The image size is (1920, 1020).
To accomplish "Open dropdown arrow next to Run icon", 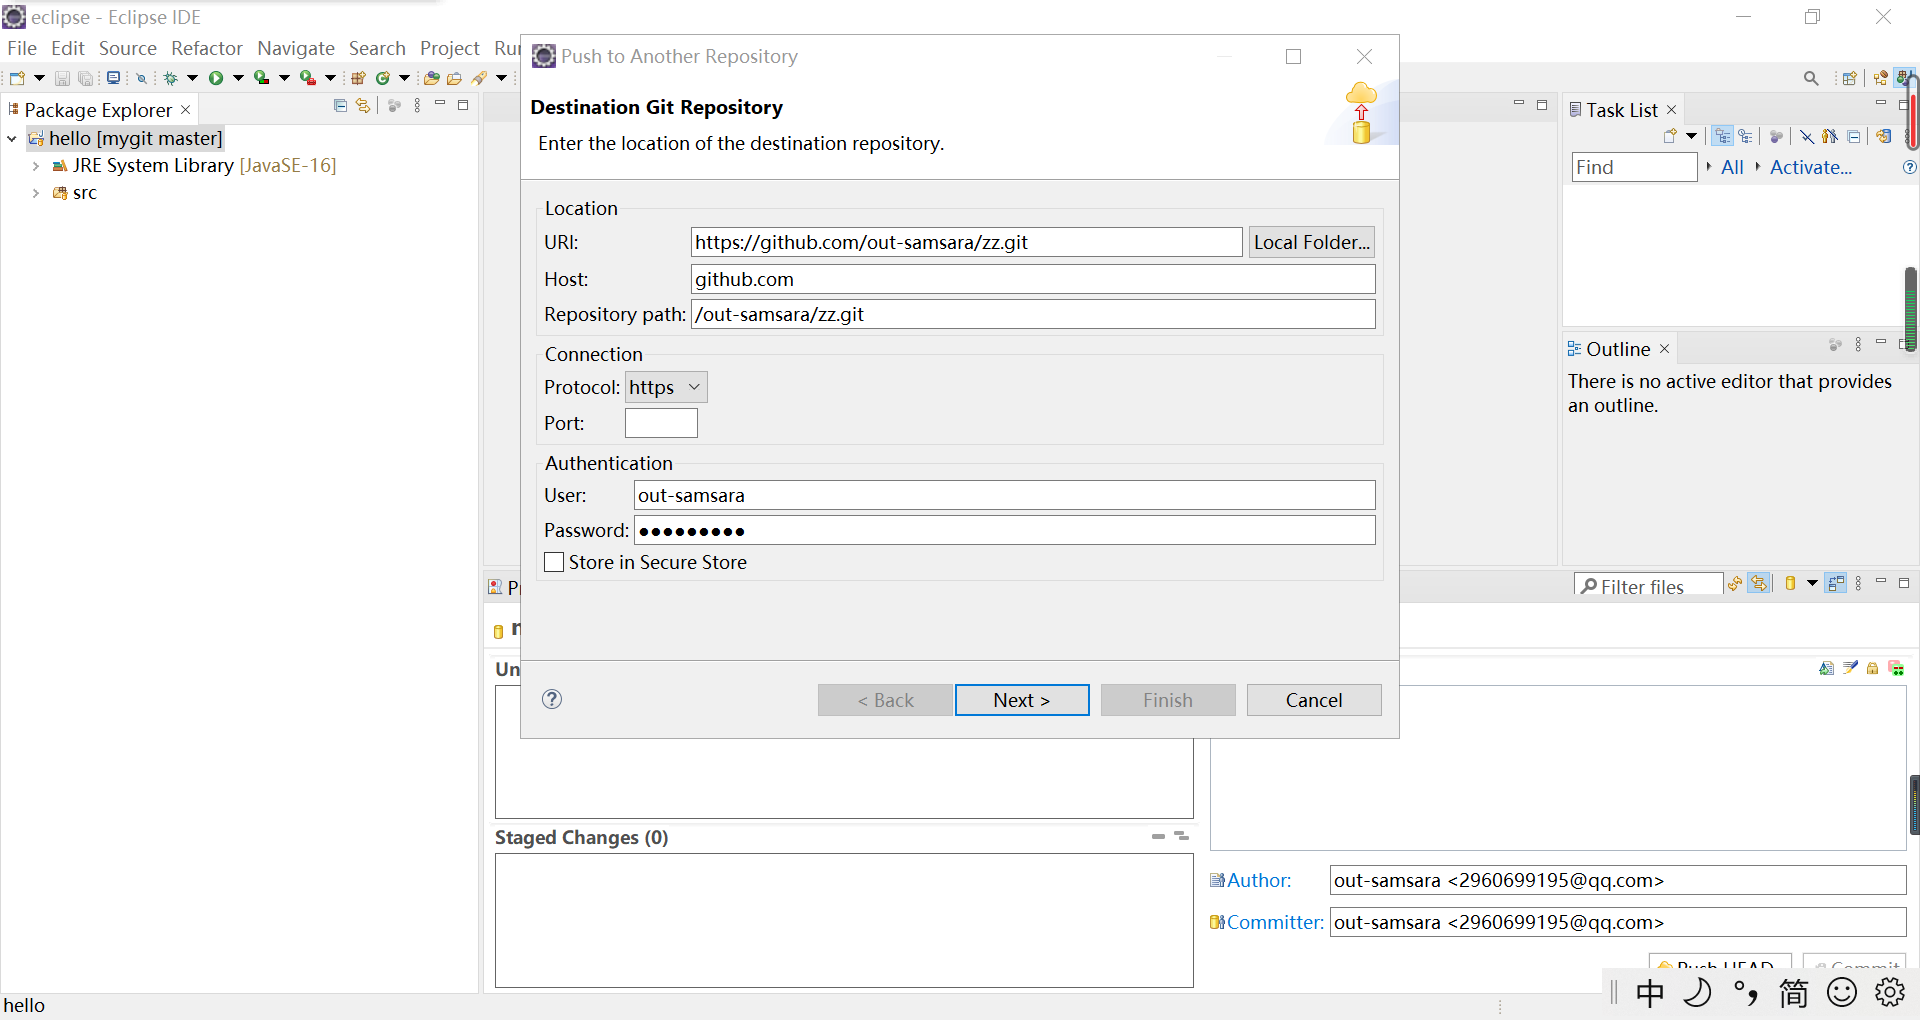I will 238,78.
